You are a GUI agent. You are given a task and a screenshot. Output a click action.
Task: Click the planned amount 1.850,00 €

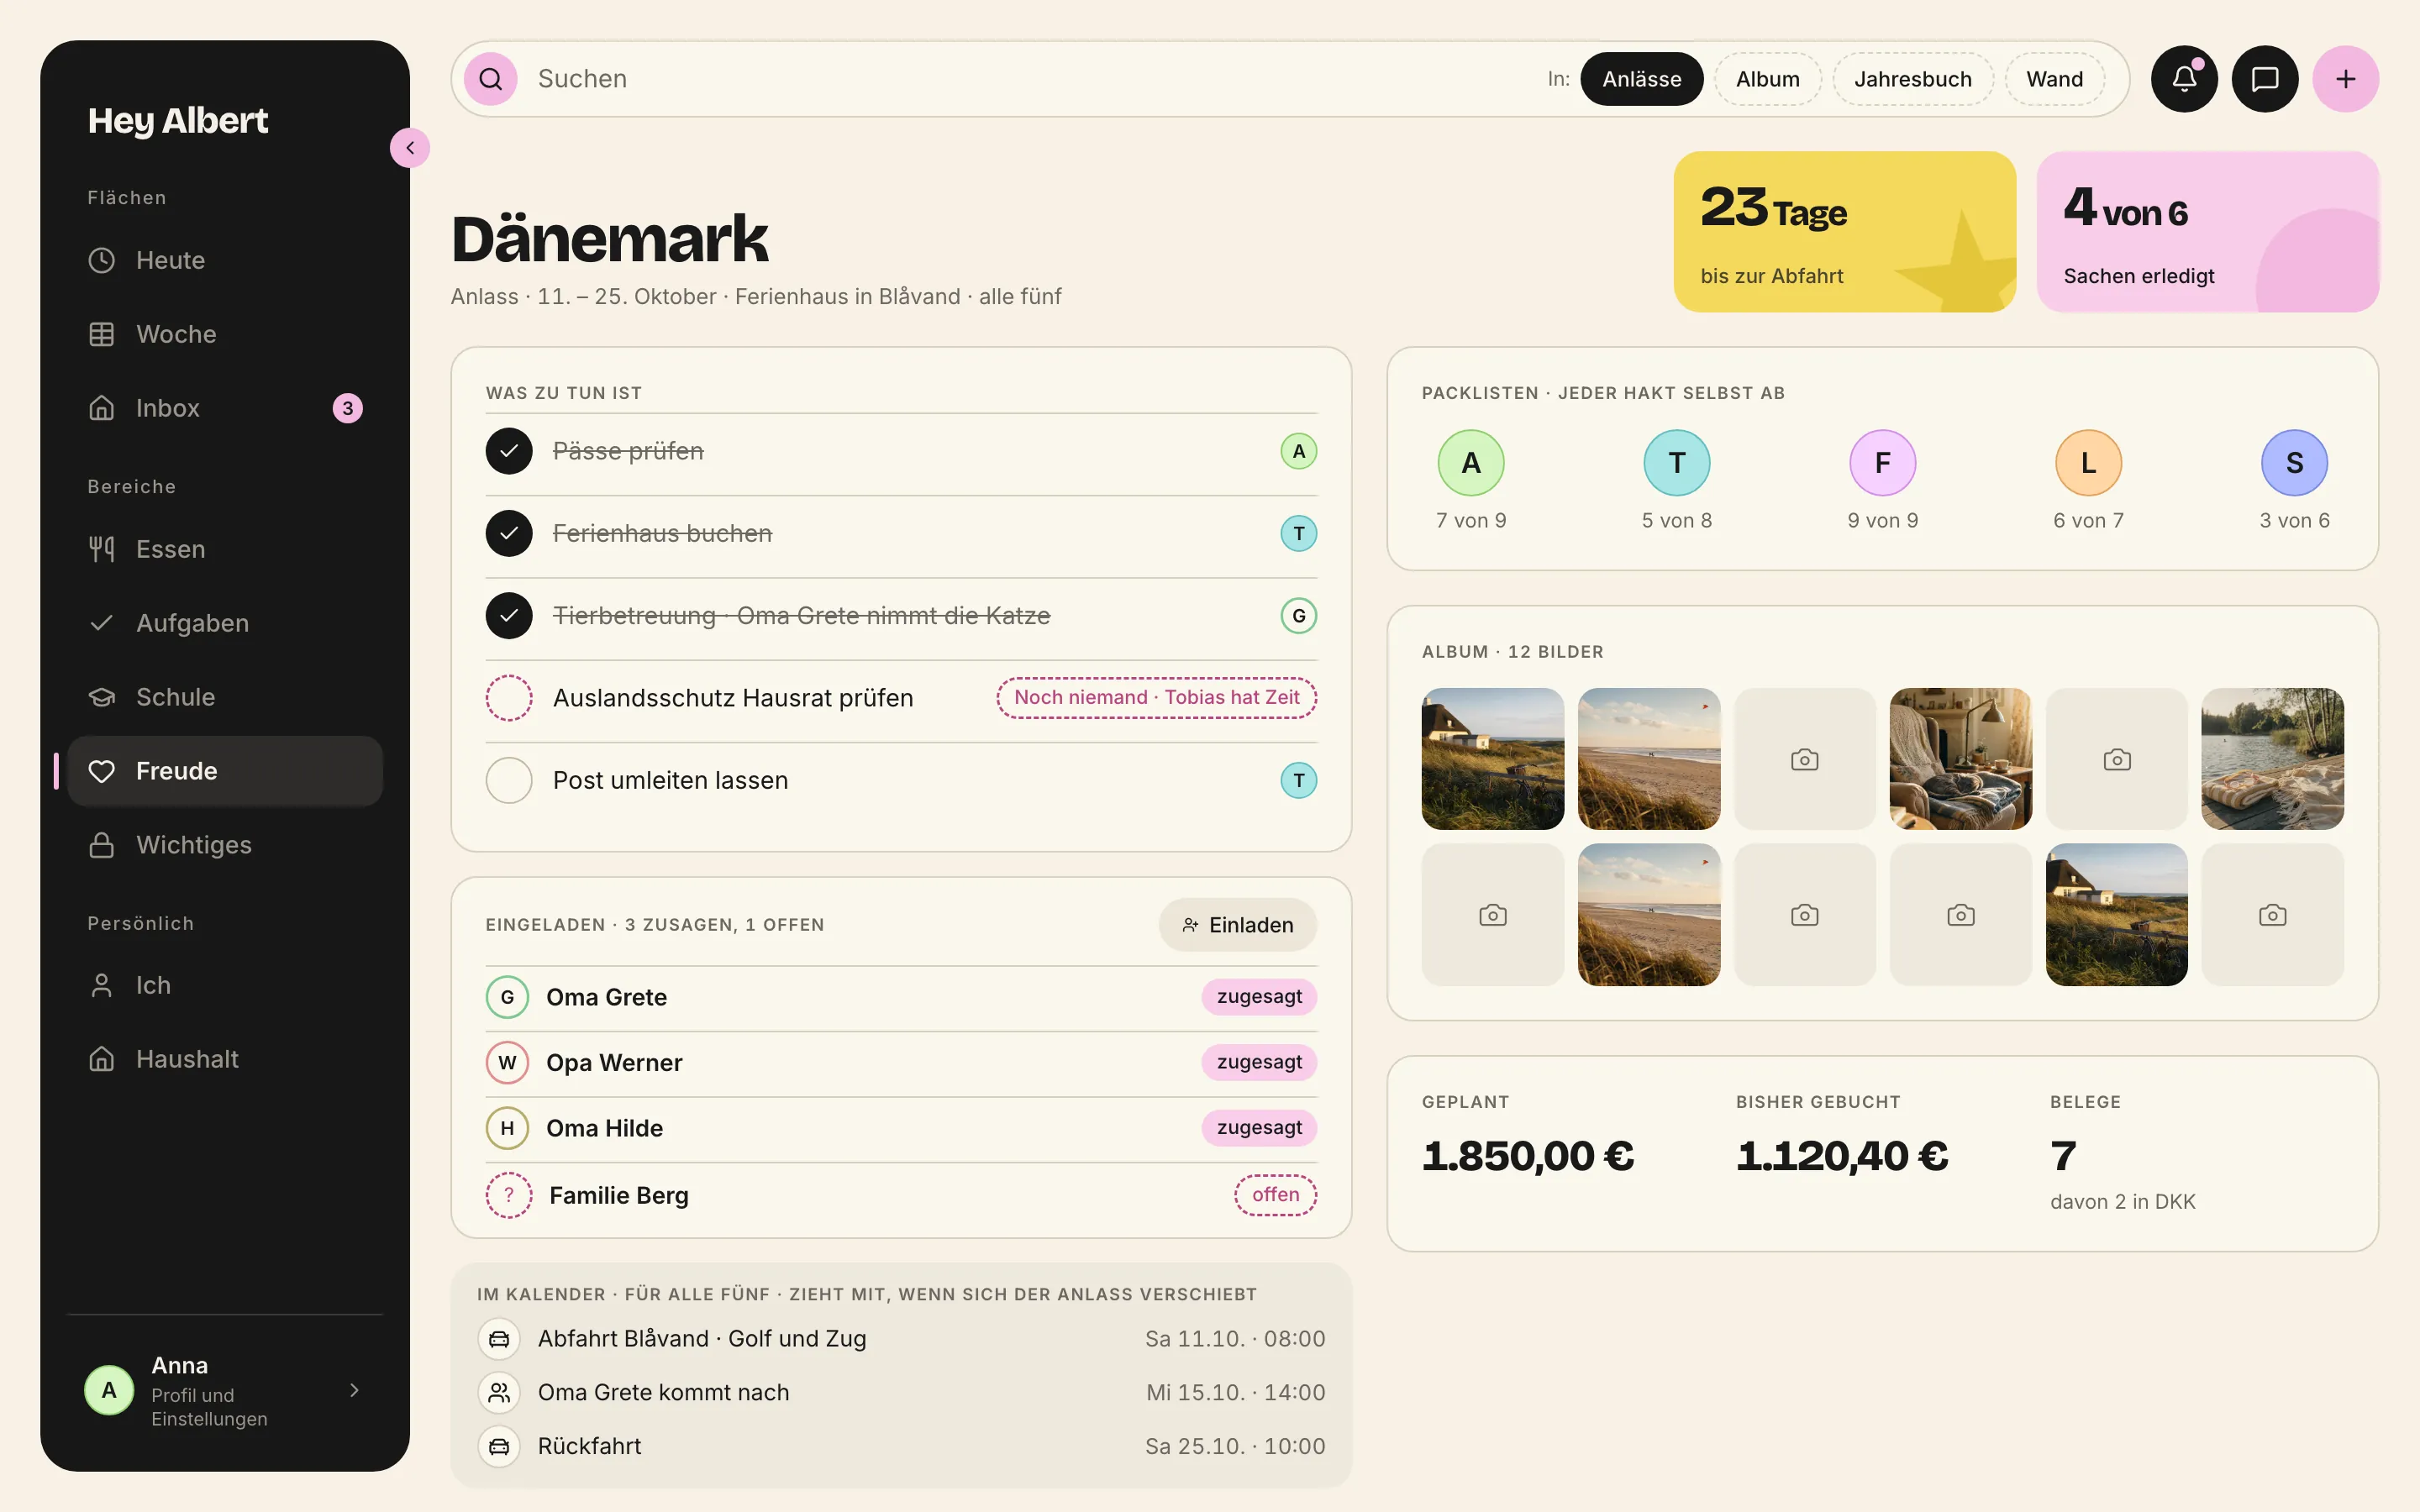tap(1527, 1156)
